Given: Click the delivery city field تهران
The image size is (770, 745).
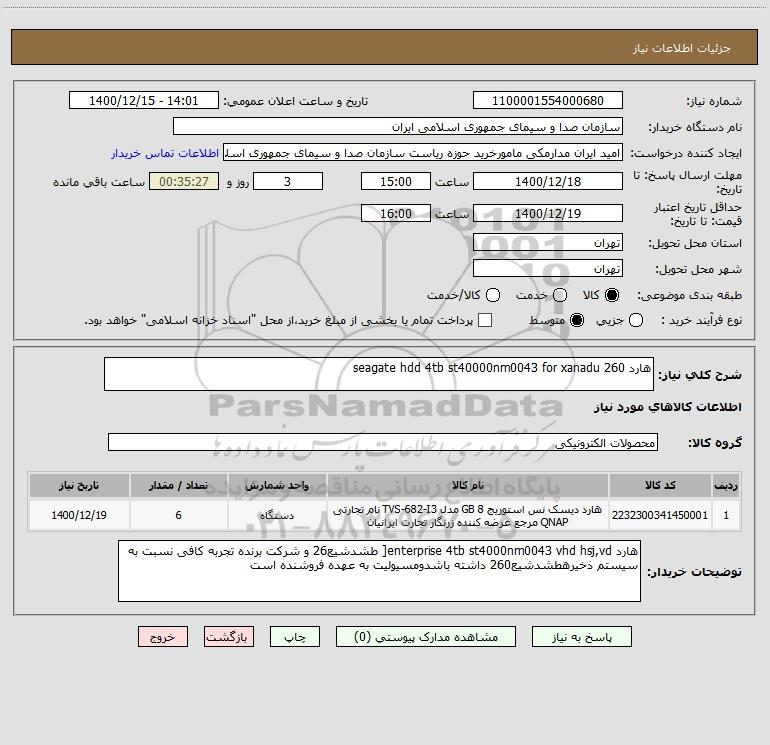Looking at the screenshot, I should [548, 269].
